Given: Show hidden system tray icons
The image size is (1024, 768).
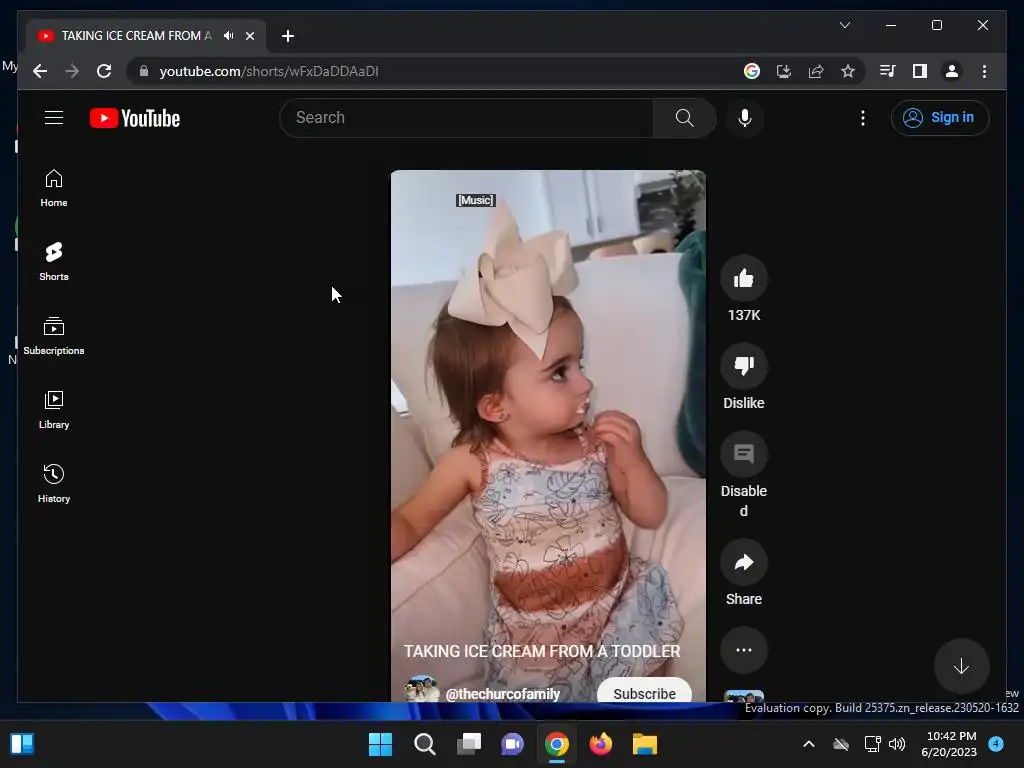Looking at the screenshot, I should click(x=808, y=744).
